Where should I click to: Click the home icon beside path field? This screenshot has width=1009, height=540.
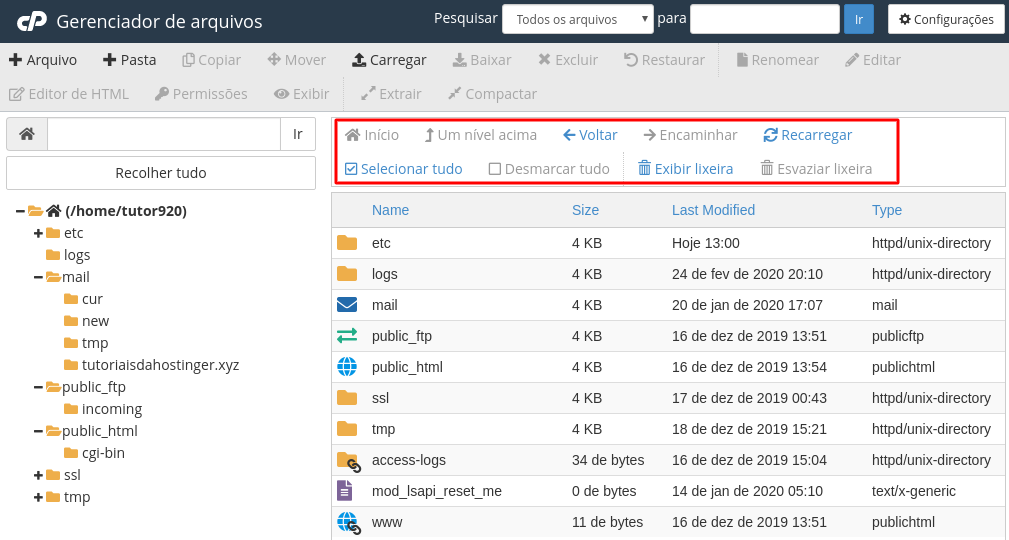[27, 134]
